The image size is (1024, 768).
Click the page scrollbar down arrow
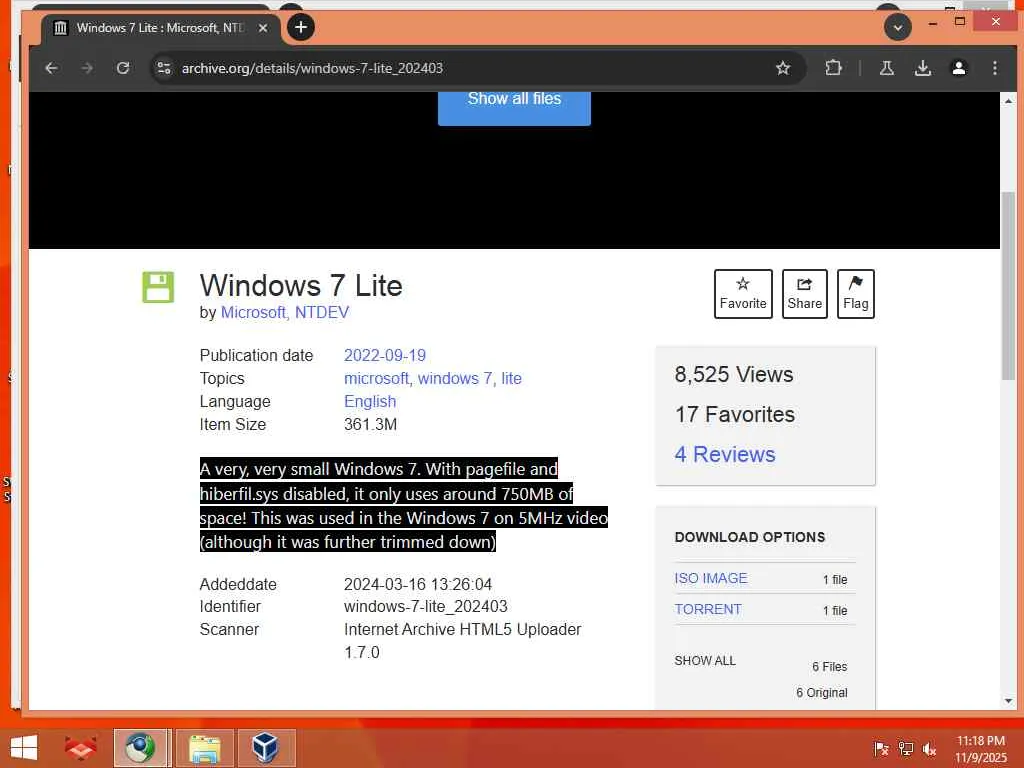1008,701
